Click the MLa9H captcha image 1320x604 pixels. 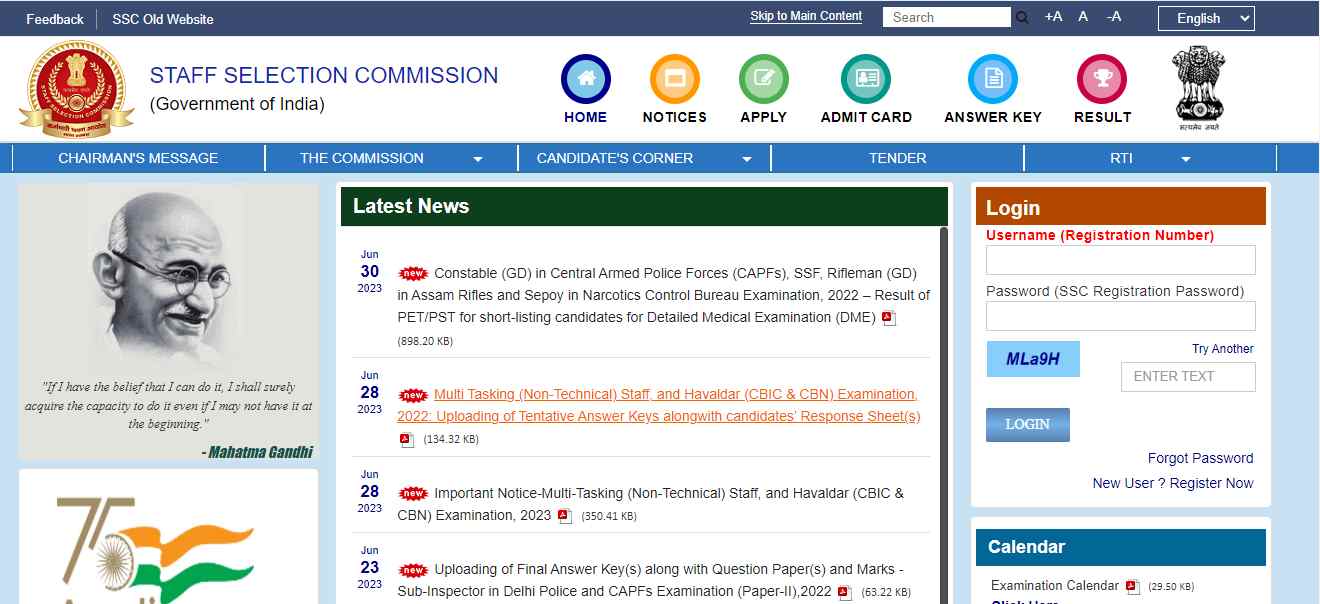pyautogui.click(x=1033, y=359)
